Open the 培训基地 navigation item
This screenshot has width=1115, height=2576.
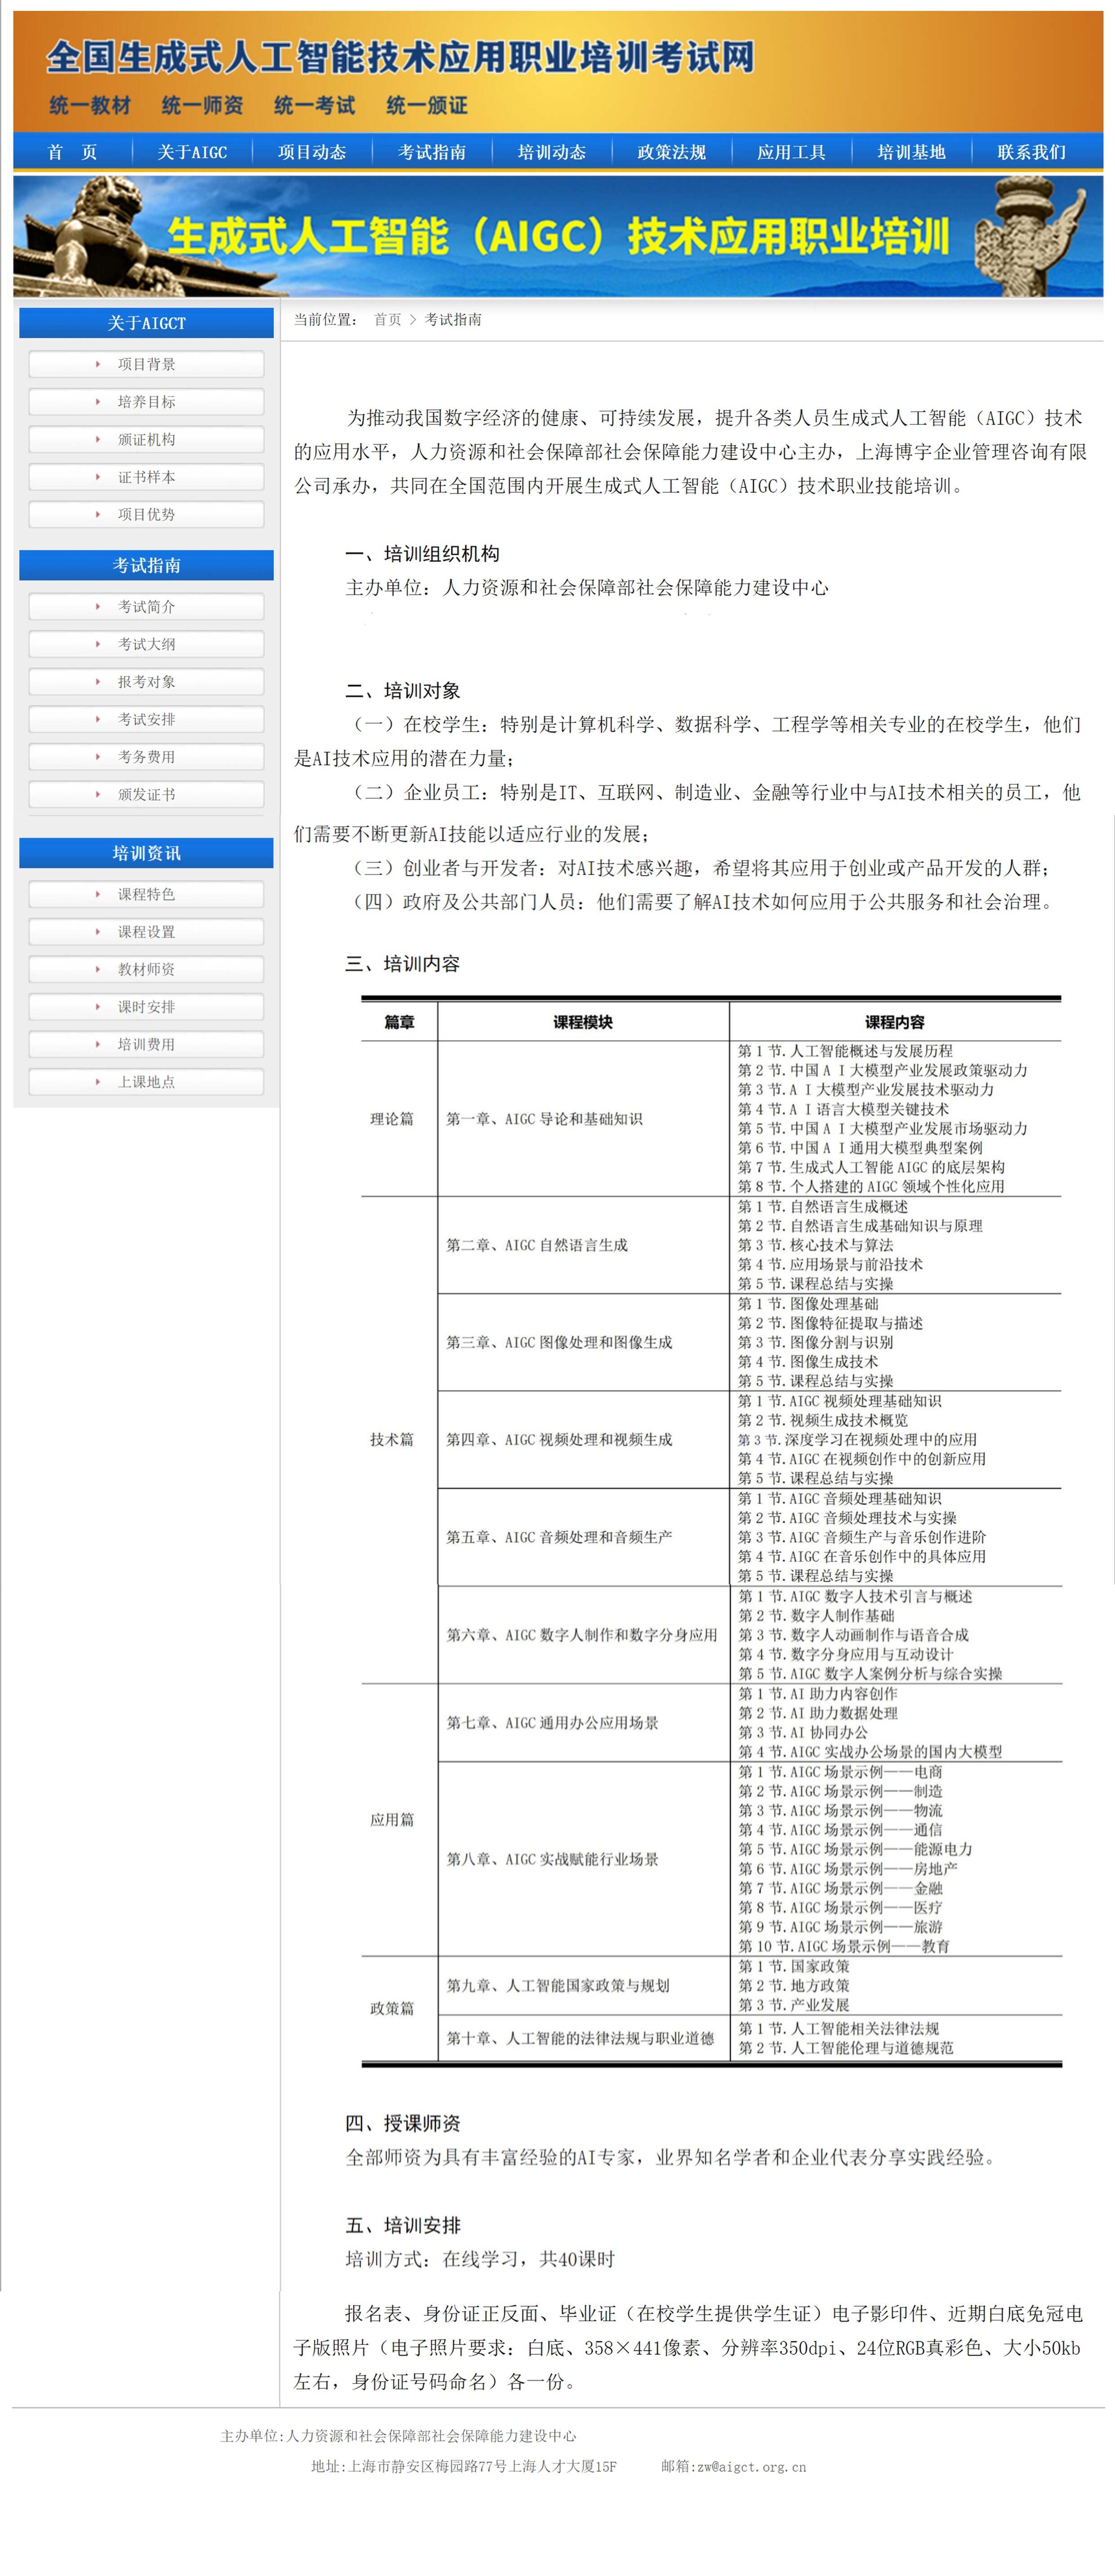coord(912,152)
